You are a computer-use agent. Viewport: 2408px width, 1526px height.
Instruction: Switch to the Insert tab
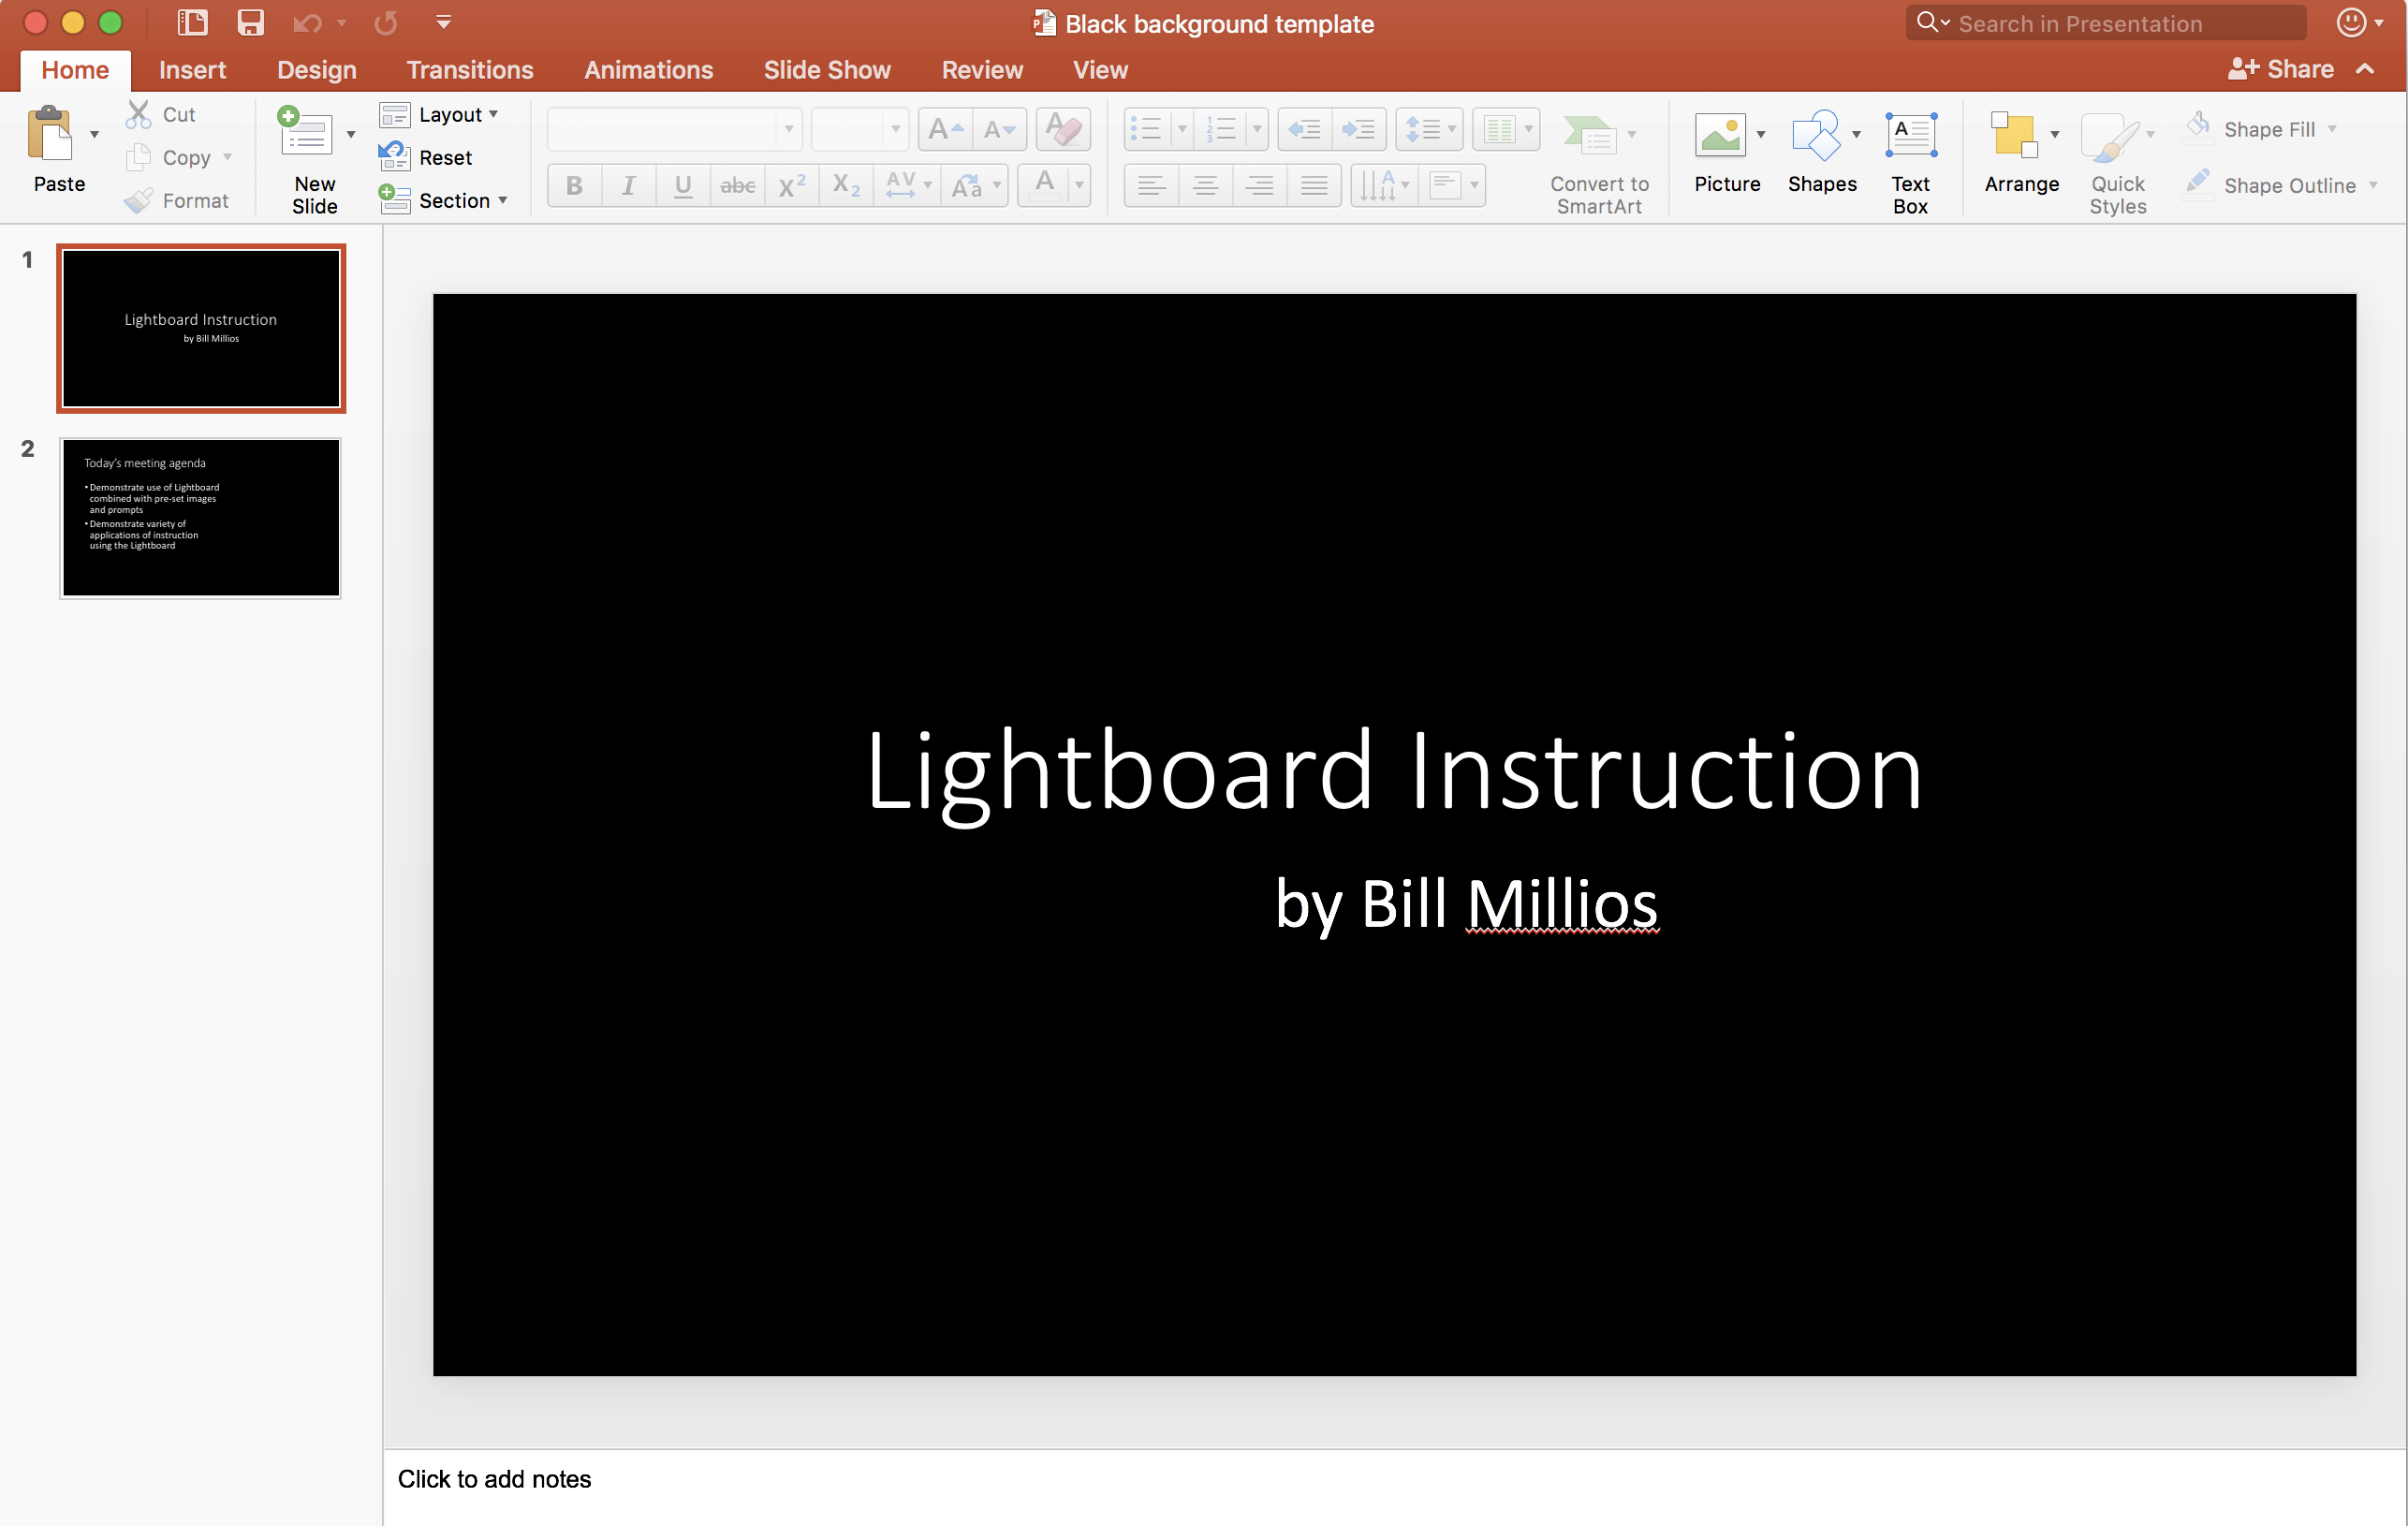192,70
